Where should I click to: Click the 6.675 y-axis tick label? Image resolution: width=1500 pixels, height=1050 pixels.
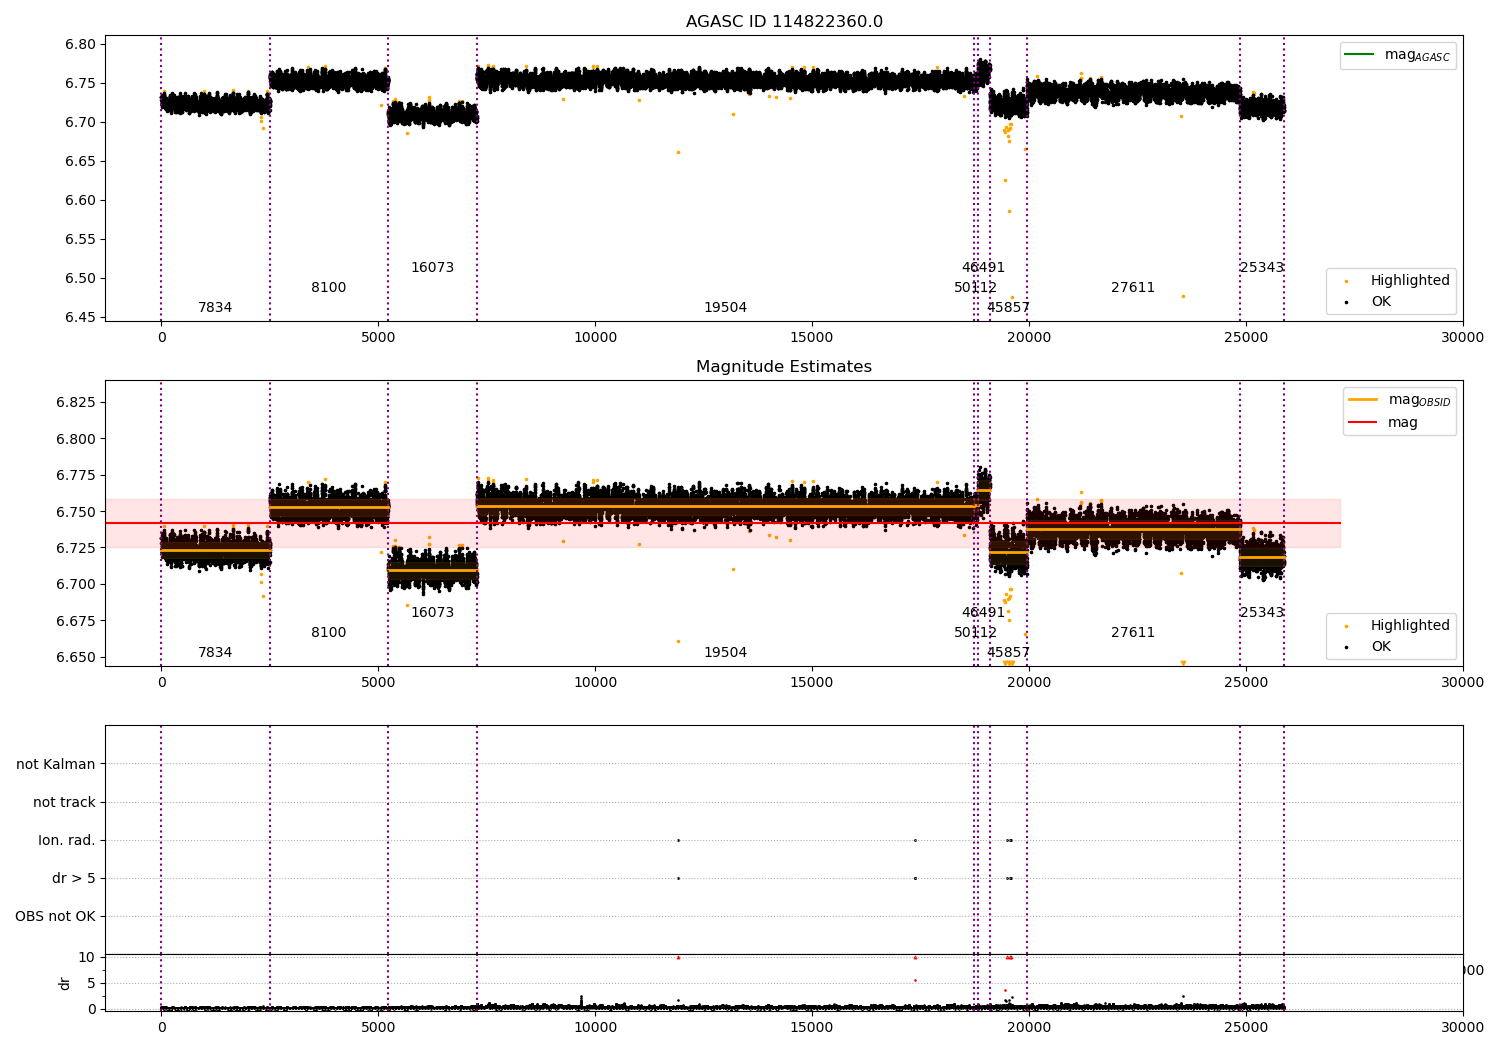click(x=76, y=621)
